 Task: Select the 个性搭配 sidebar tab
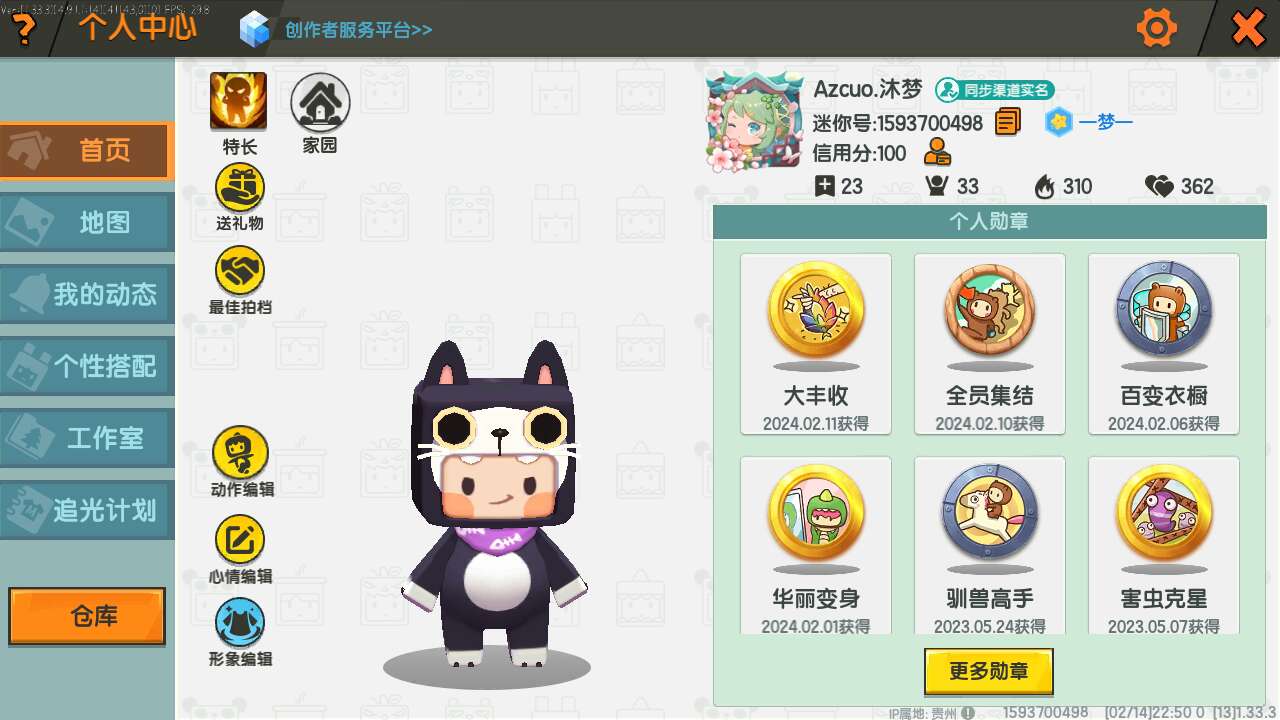[87, 366]
